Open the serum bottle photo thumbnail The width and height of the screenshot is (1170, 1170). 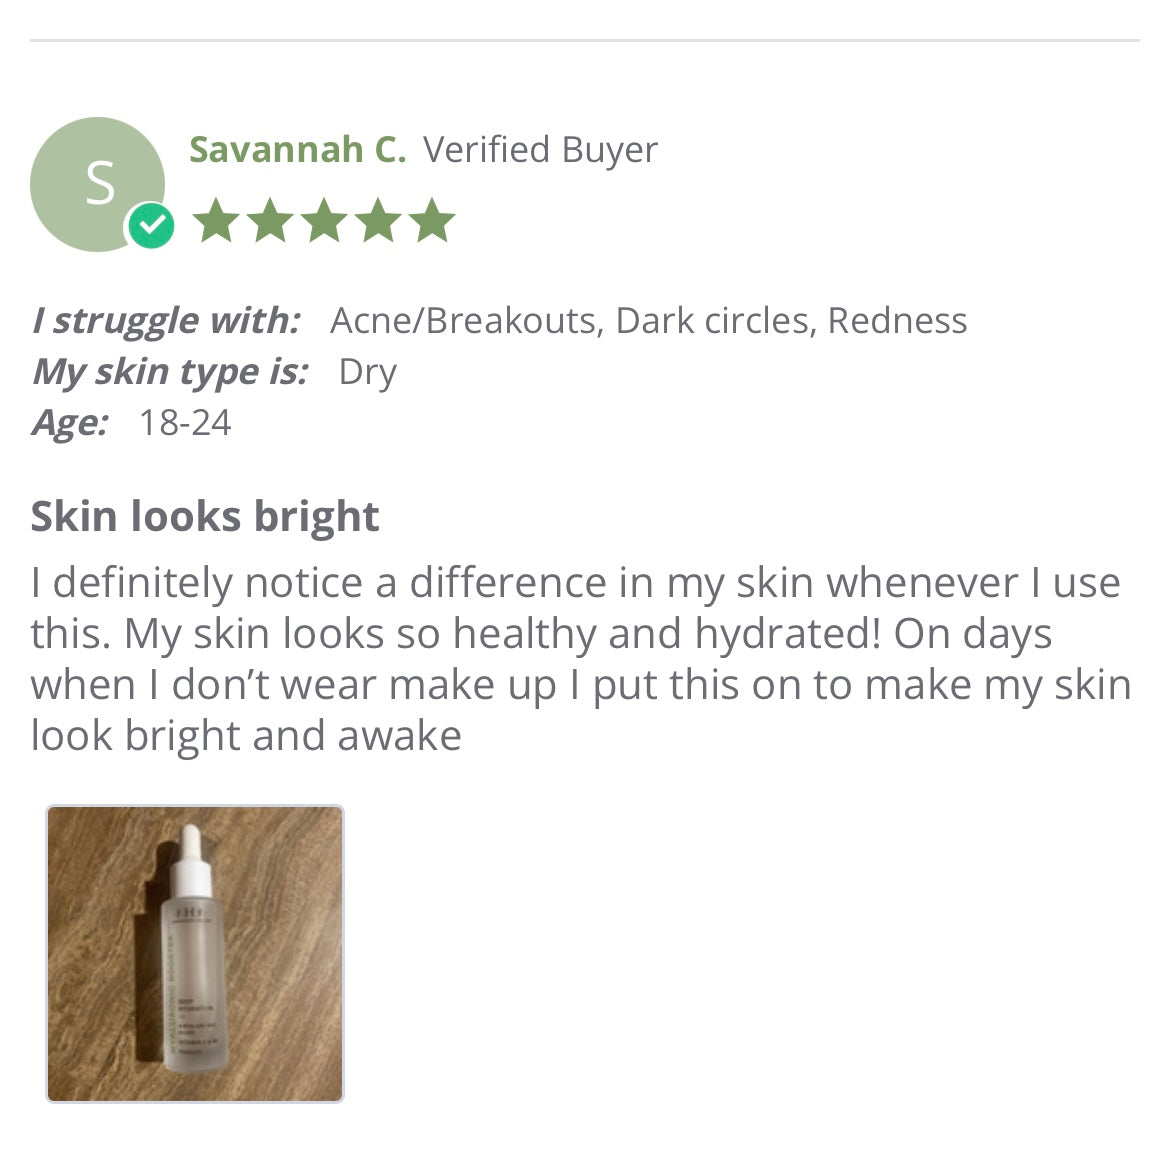pos(195,954)
